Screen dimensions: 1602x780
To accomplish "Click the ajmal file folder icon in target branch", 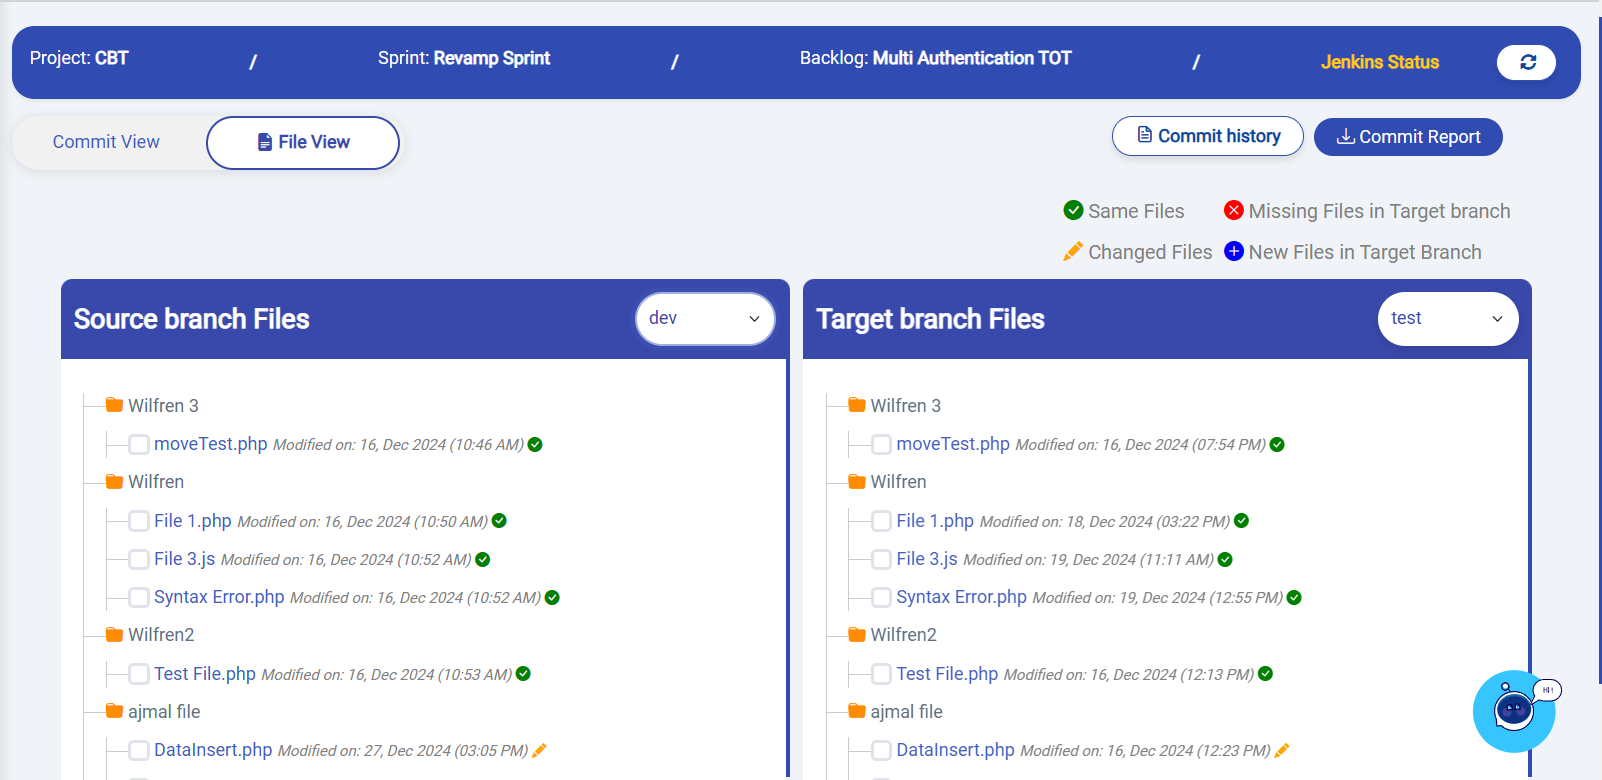I will 856,711.
